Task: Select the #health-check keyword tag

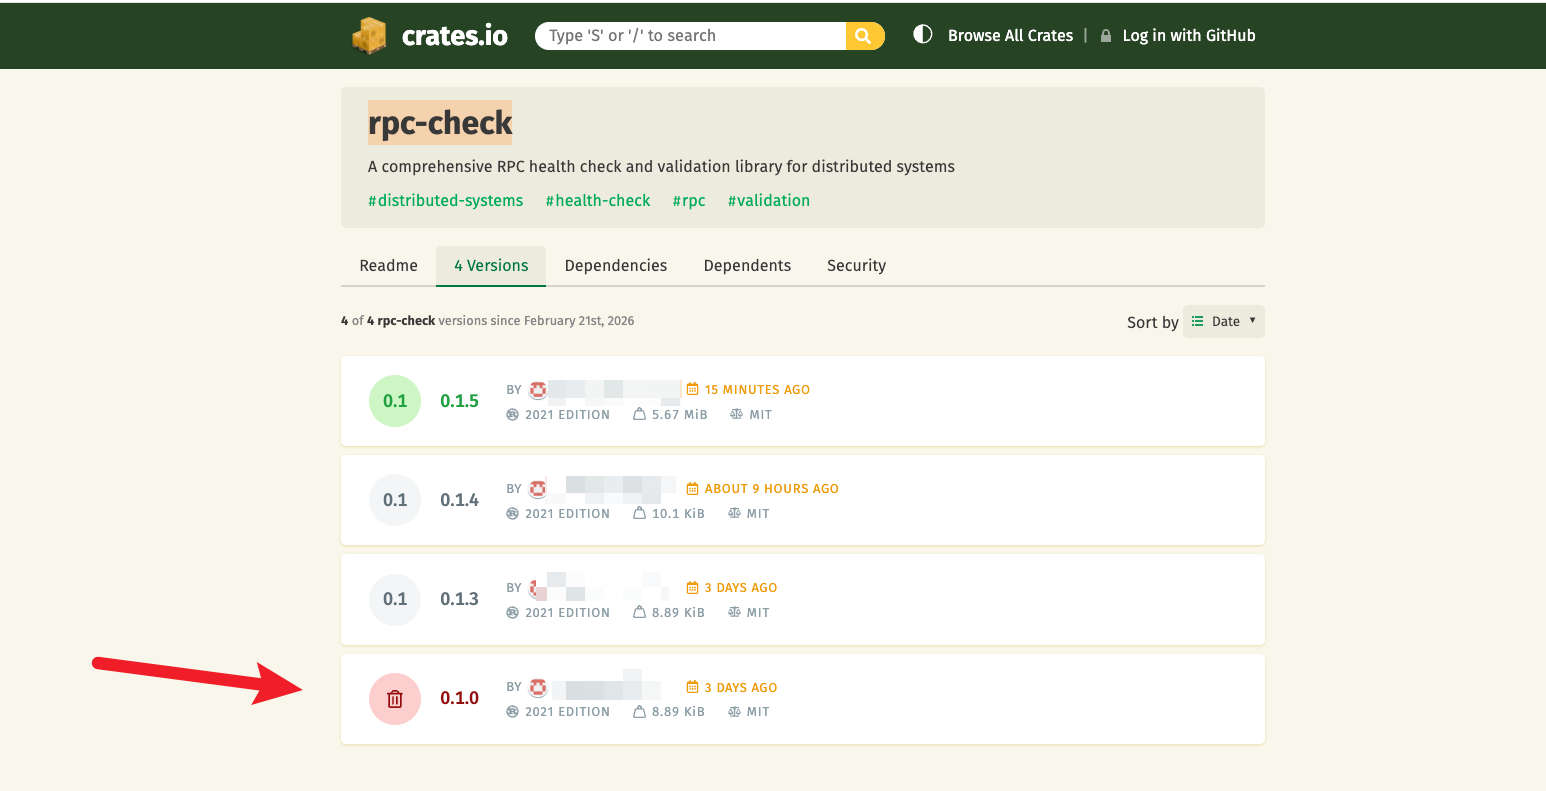Action: 598,201
